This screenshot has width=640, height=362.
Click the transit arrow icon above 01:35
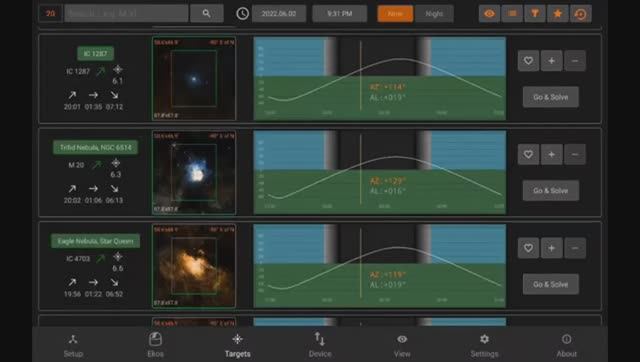93,95
